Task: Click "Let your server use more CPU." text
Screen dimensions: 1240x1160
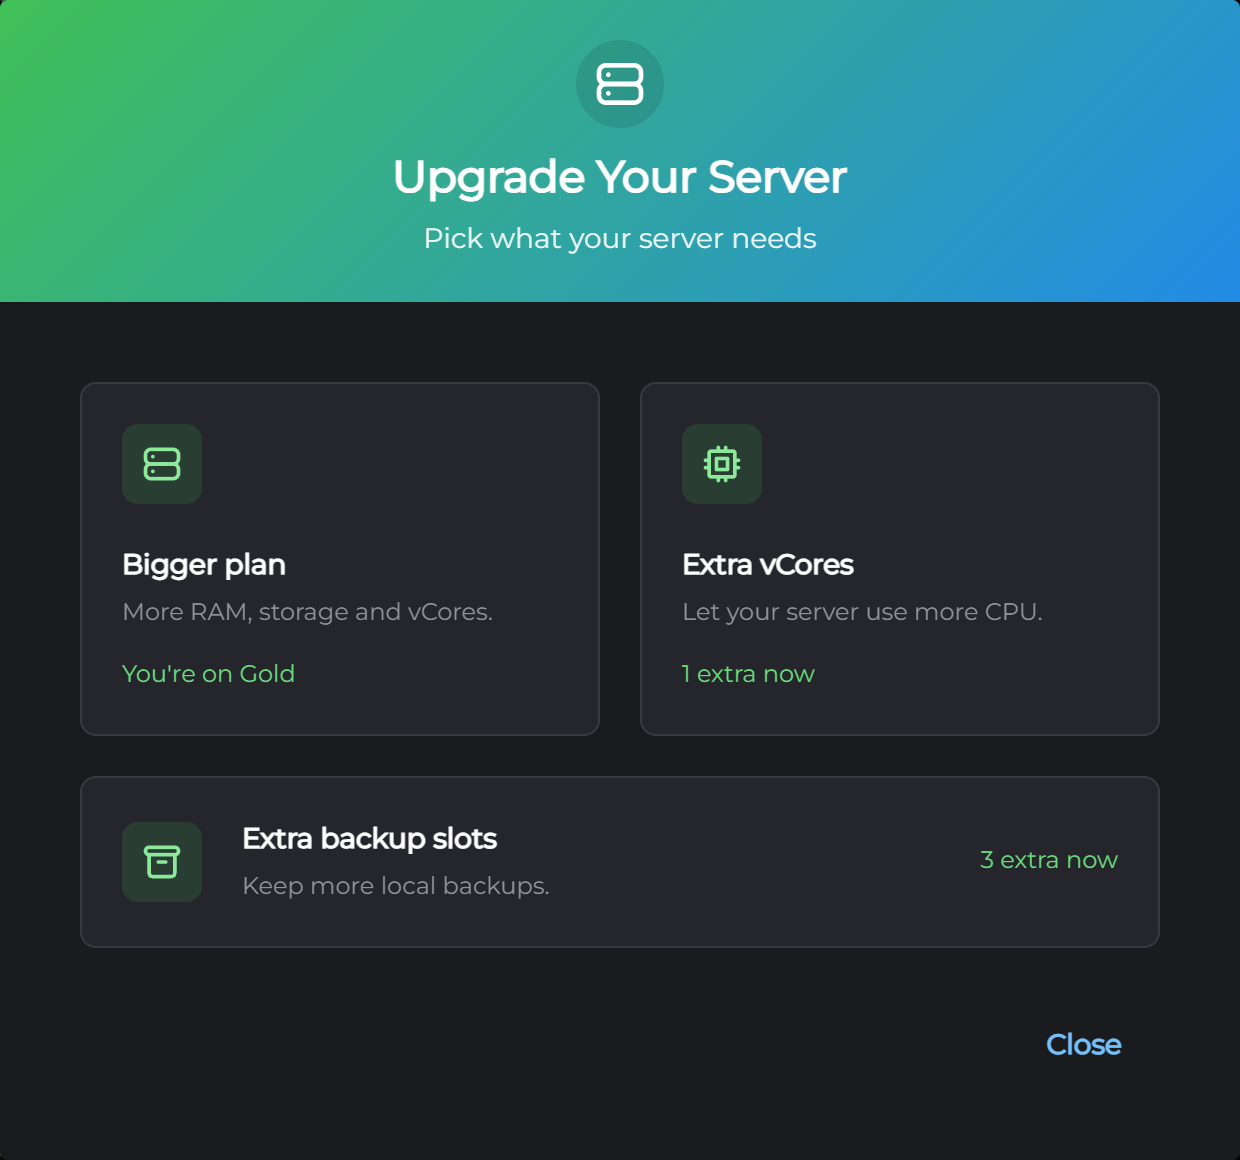Action: (x=862, y=612)
